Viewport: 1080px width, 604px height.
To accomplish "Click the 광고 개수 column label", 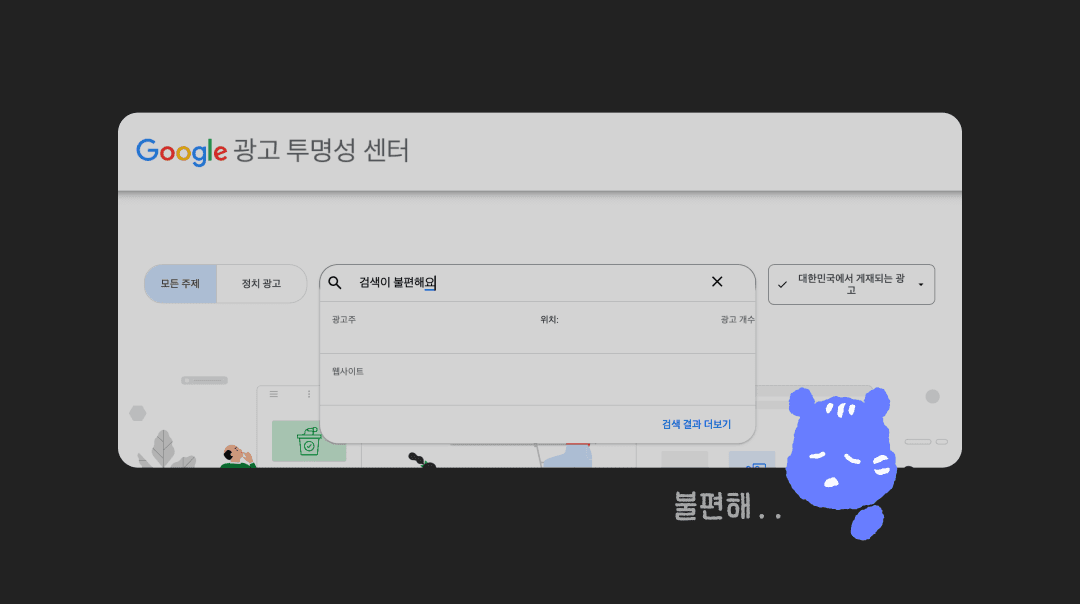I will pyautogui.click(x=737, y=320).
